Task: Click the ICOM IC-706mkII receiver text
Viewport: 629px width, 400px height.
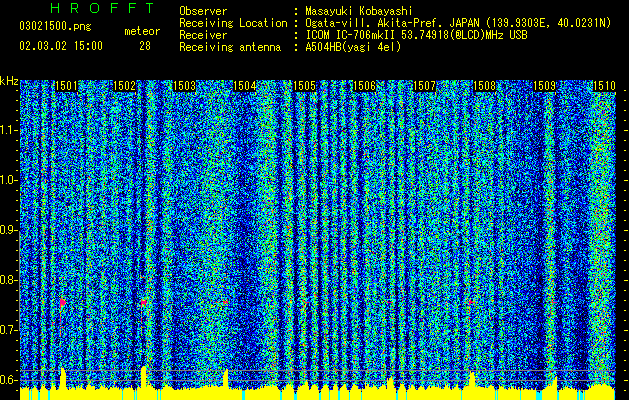Action: 416,35
